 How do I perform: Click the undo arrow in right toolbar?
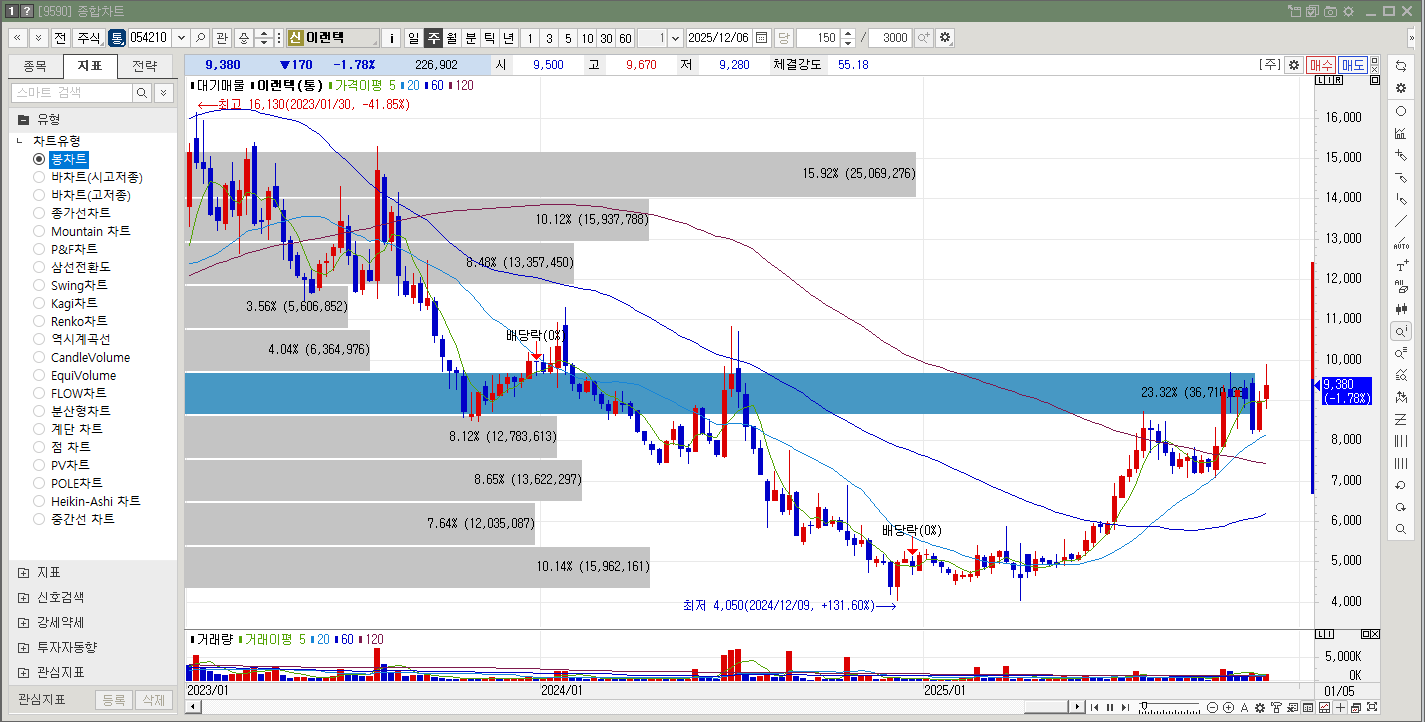click(1401, 485)
